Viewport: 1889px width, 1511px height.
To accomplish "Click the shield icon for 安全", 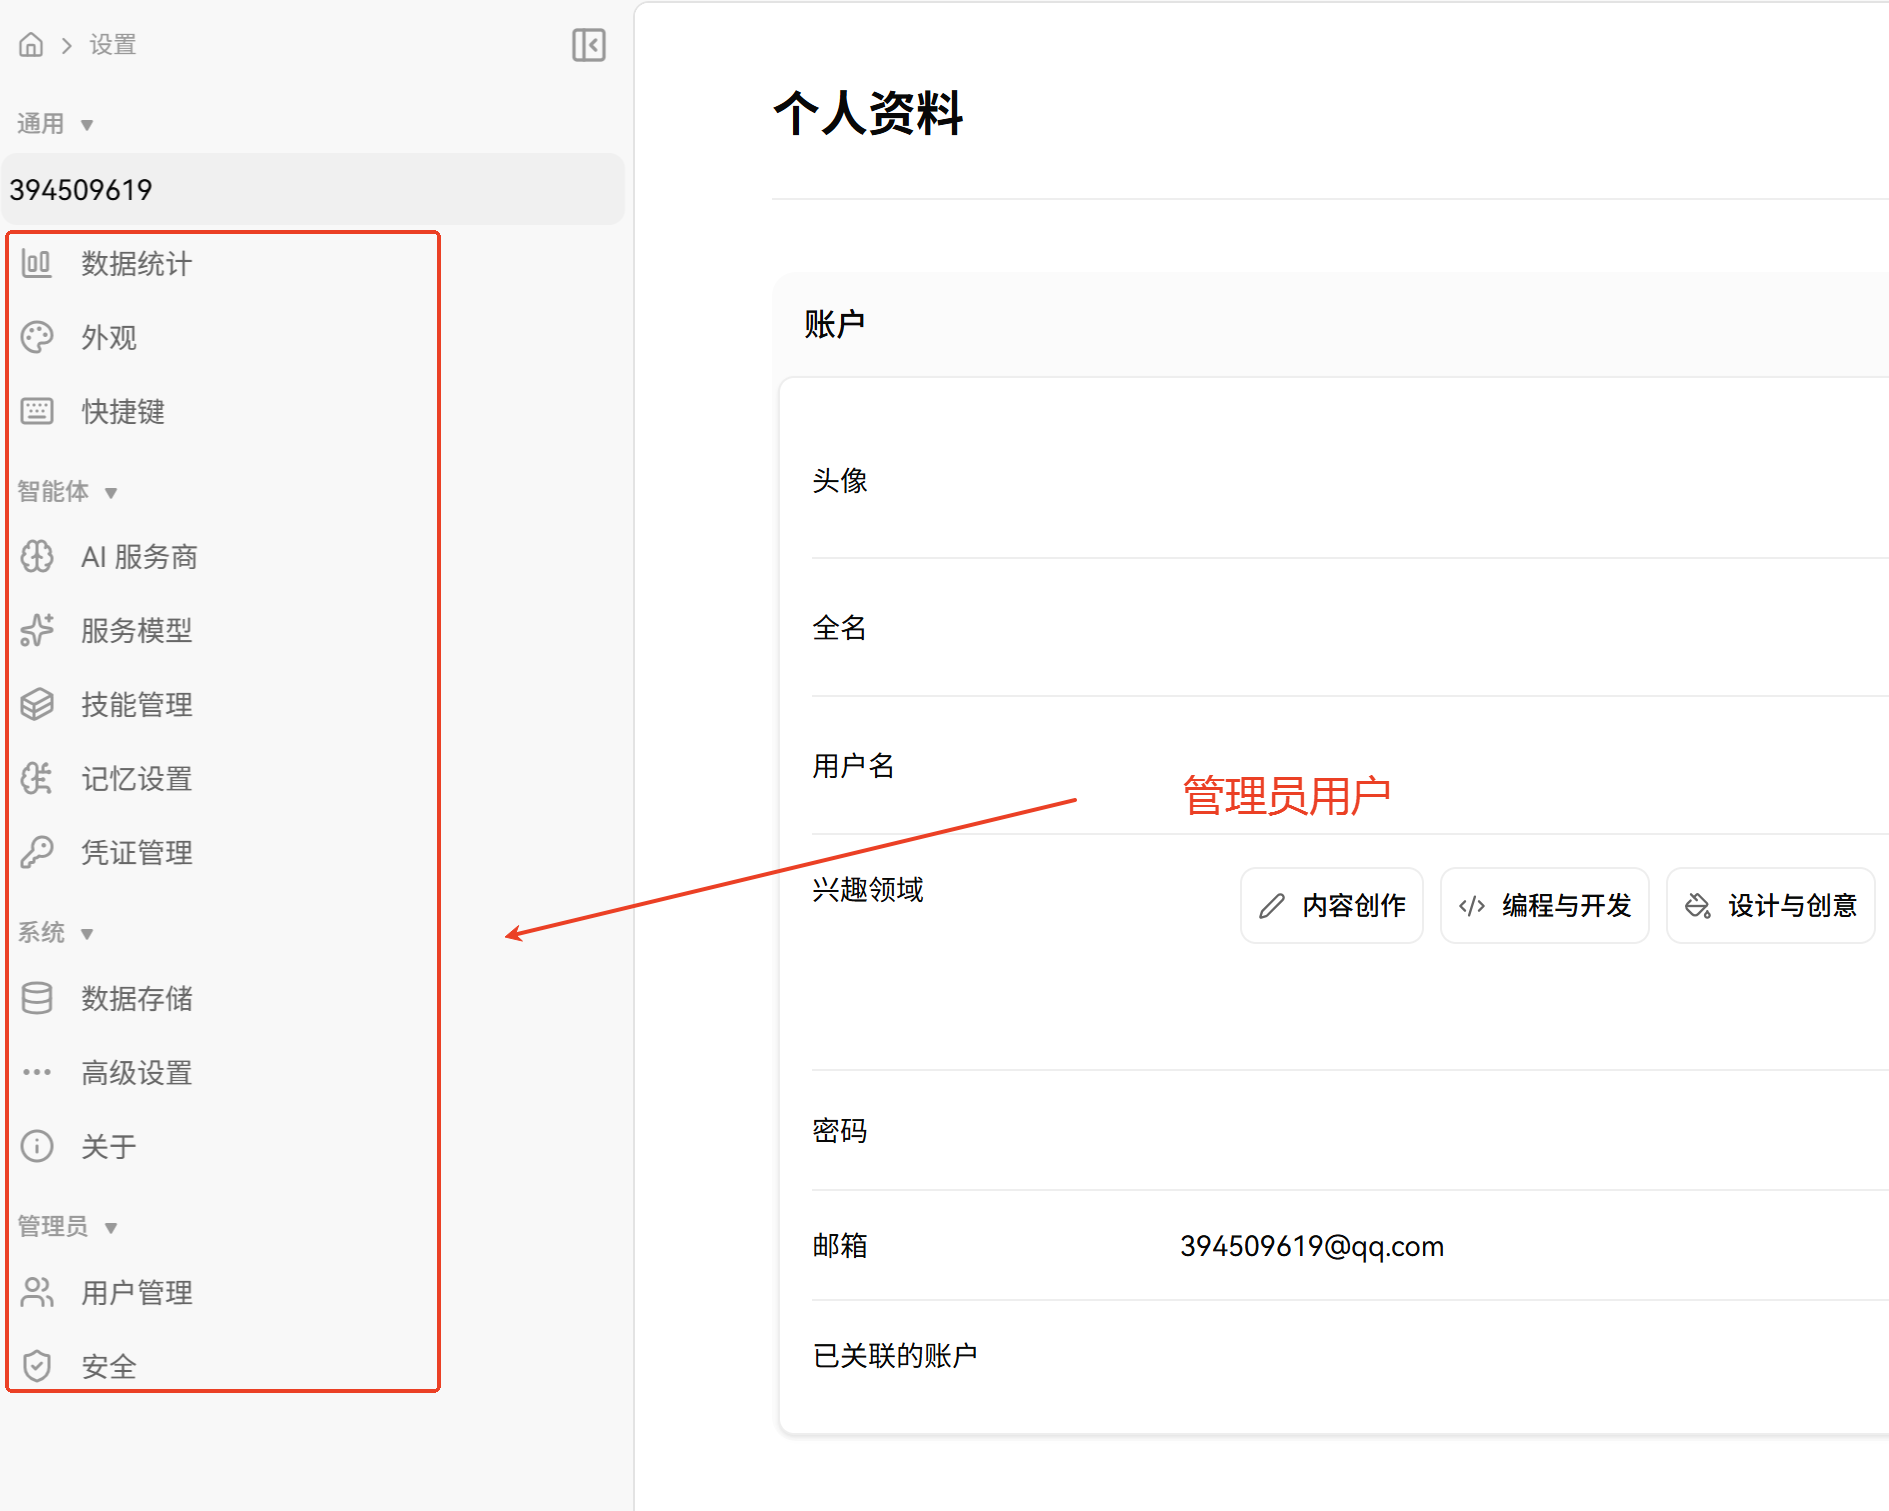I will [37, 1366].
